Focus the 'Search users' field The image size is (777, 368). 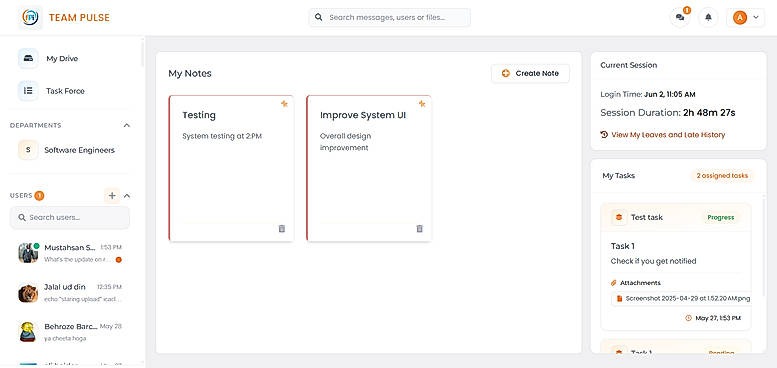(x=70, y=217)
